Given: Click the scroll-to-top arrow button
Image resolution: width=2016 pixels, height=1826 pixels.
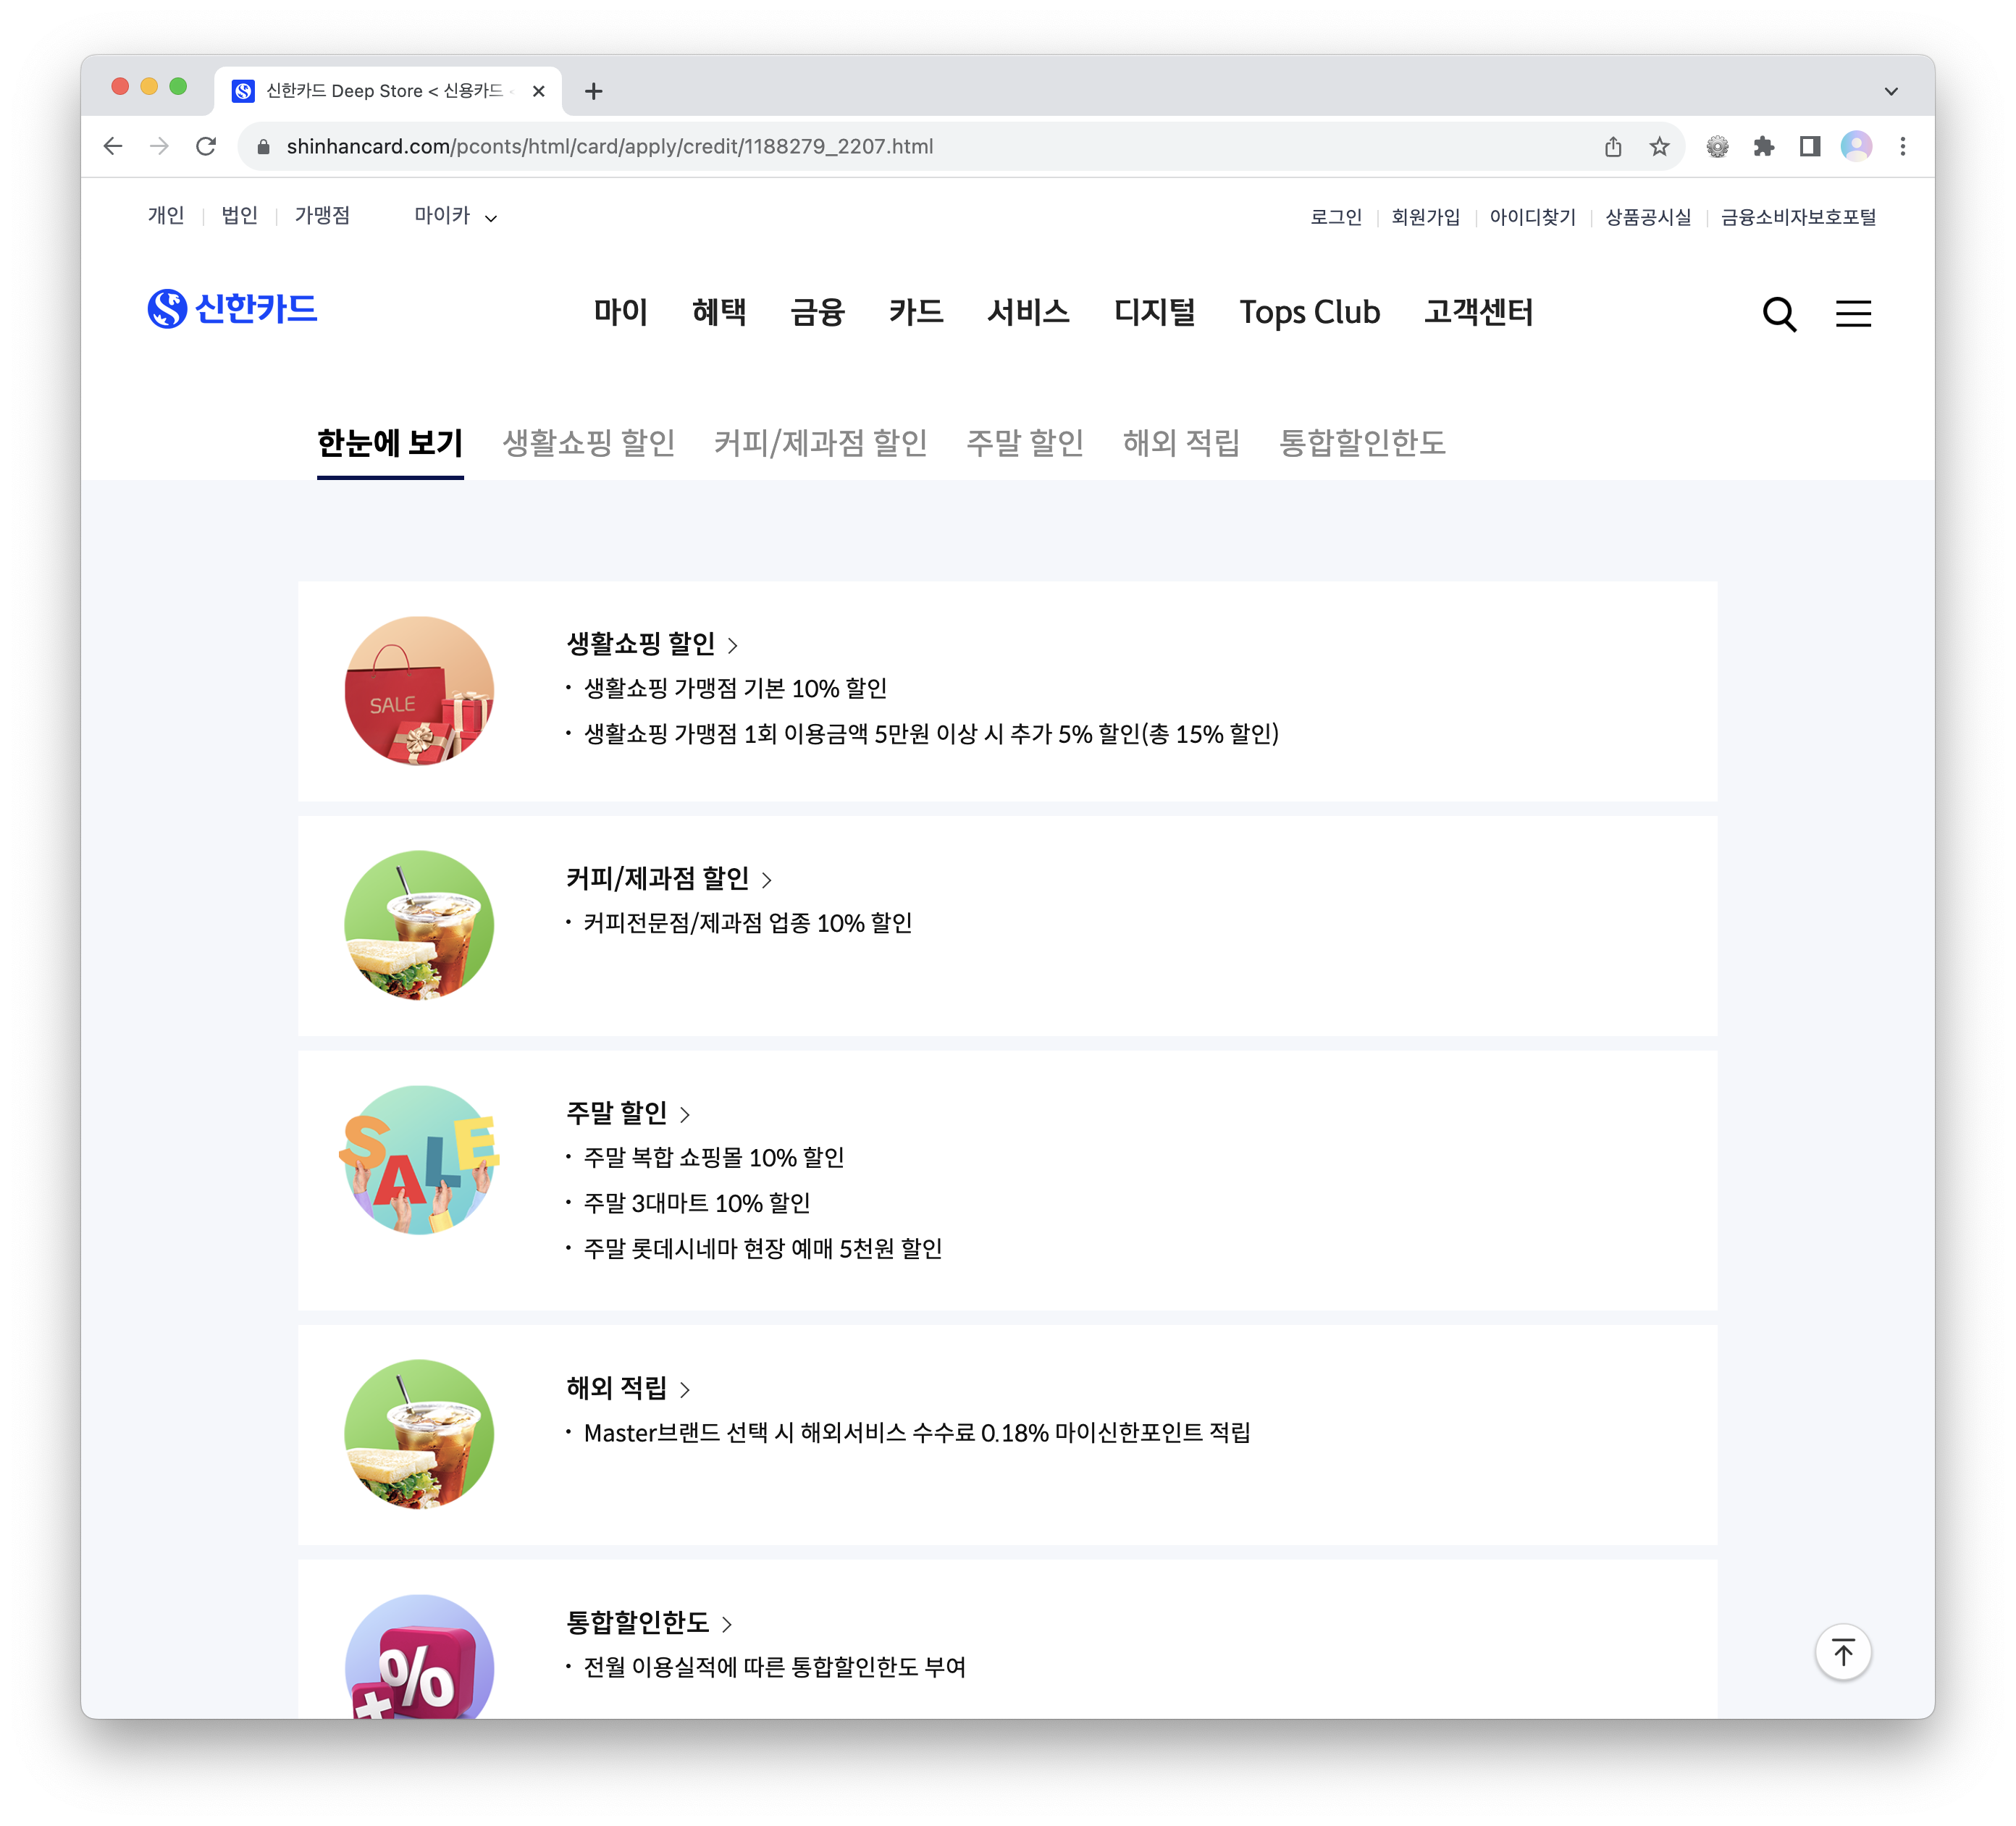Looking at the screenshot, I should [1842, 1652].
